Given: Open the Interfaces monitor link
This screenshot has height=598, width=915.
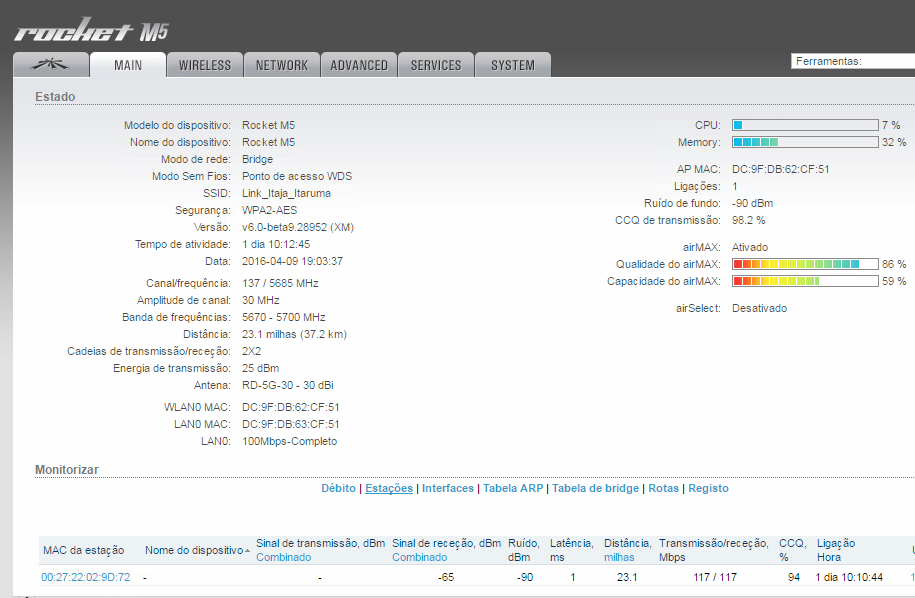Looking at the screenshot, I should click(x=448, y=488).
